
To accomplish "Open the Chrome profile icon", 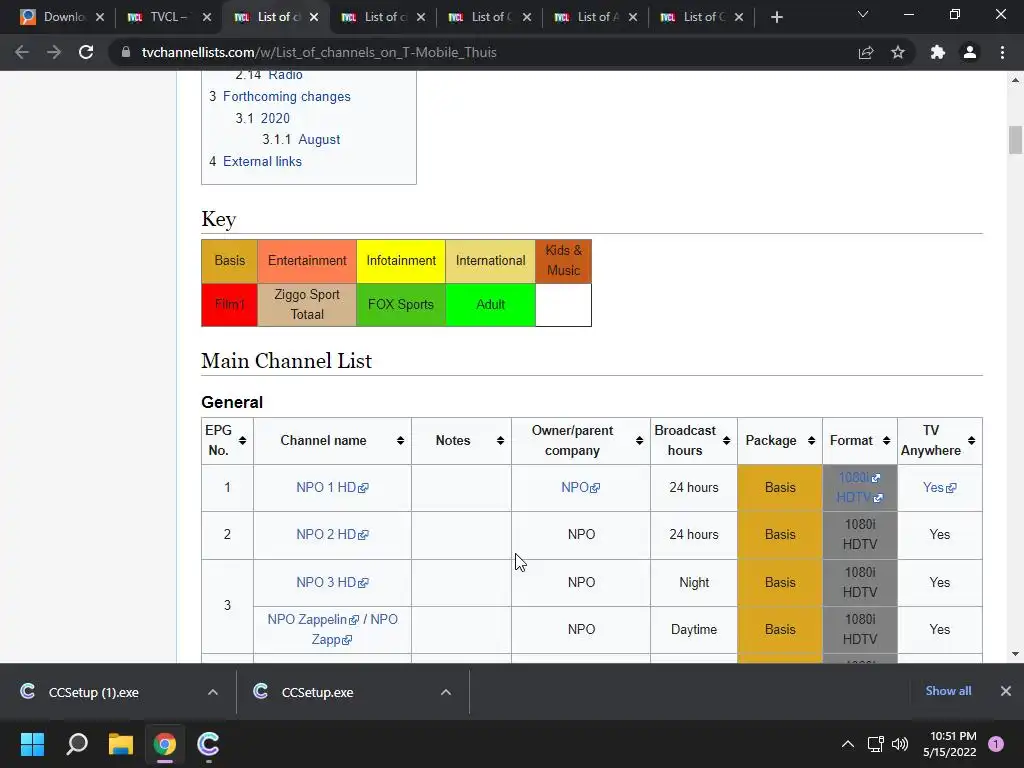I will (970, 52).
